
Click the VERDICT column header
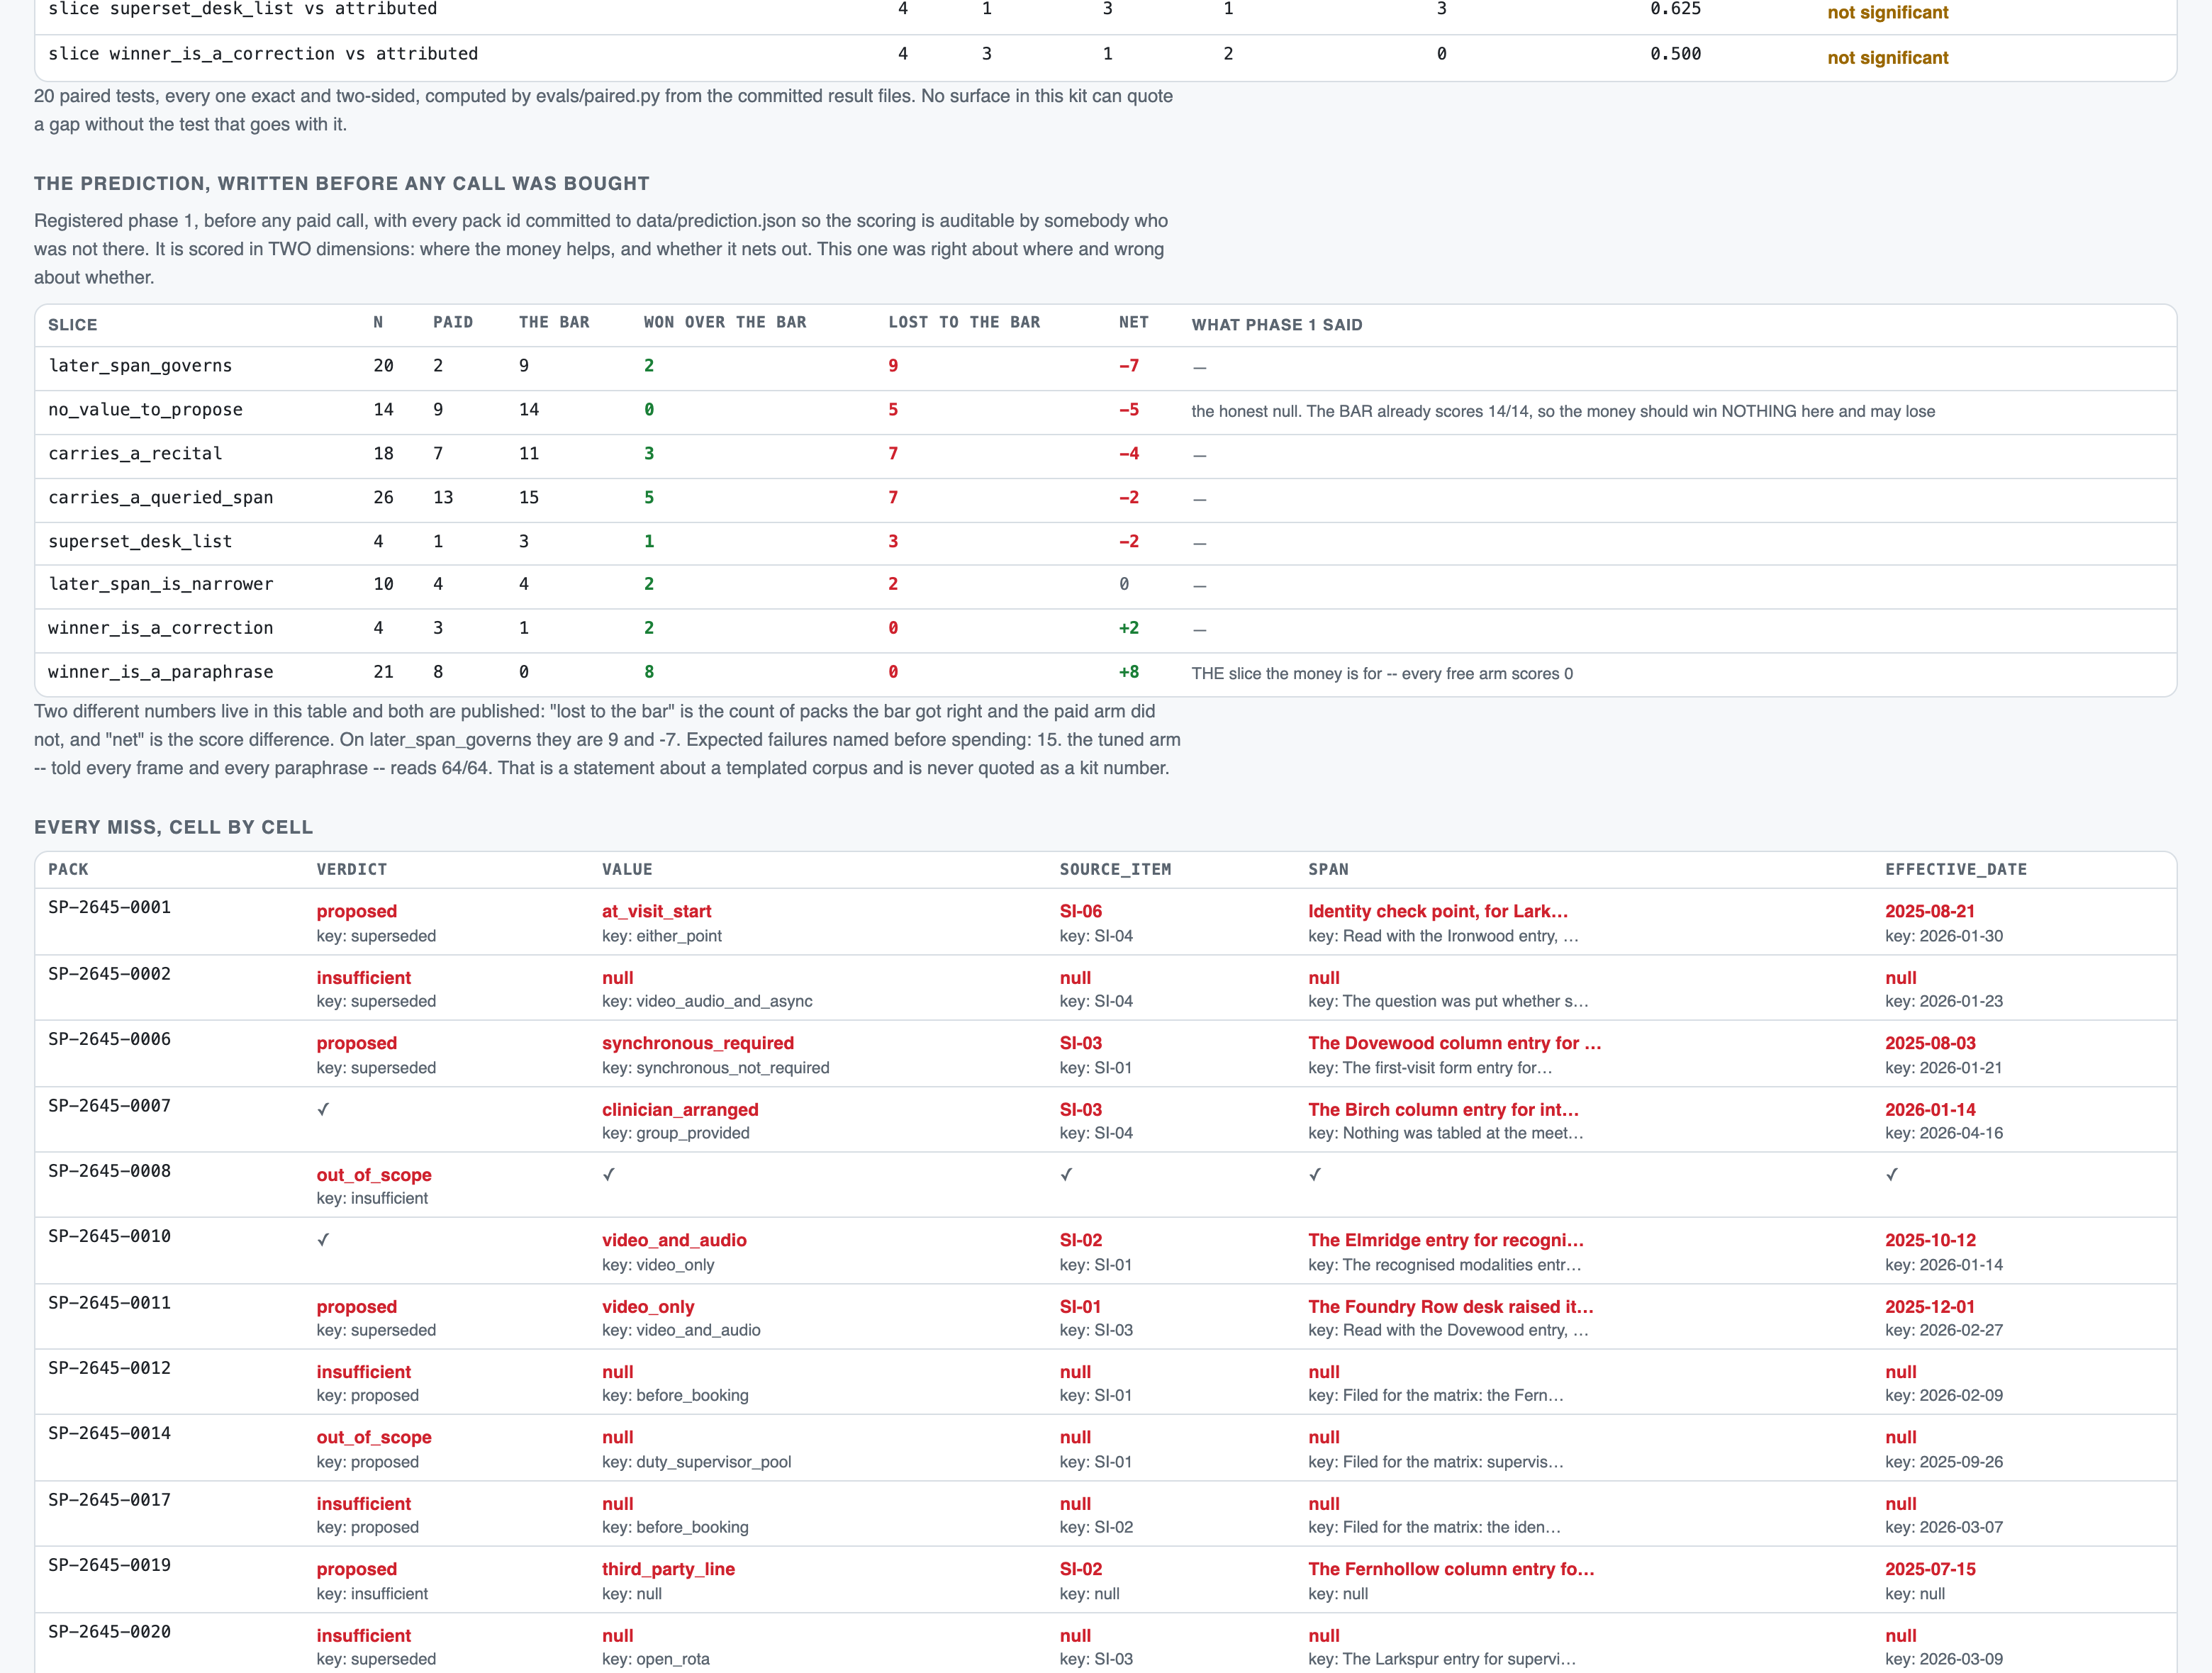tap(352, 869)
